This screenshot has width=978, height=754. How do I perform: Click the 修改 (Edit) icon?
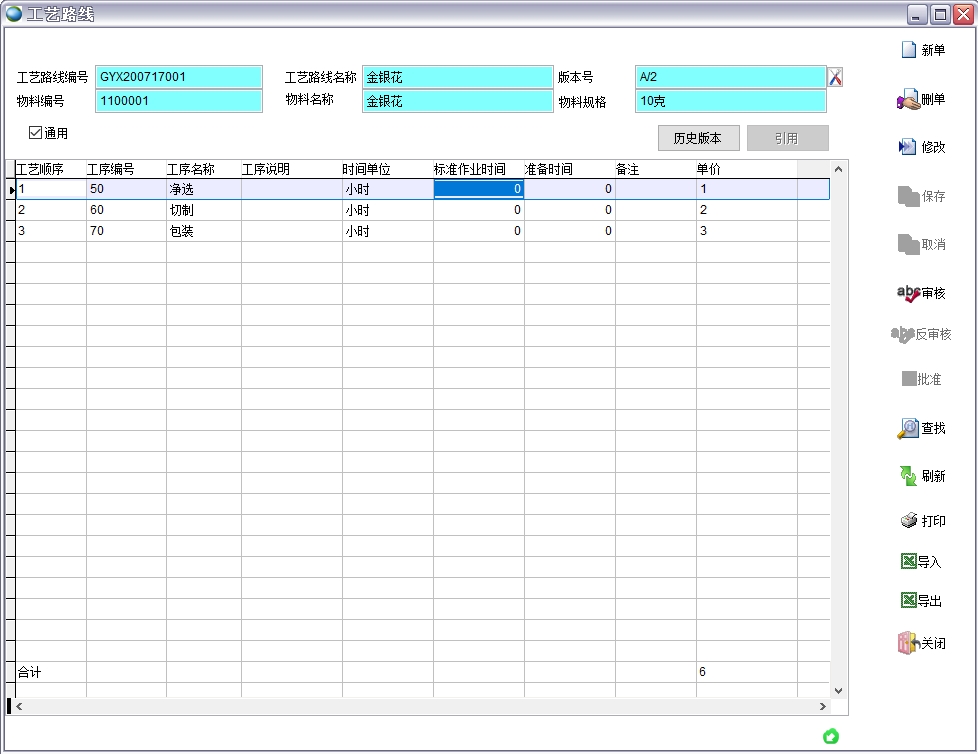908,147
